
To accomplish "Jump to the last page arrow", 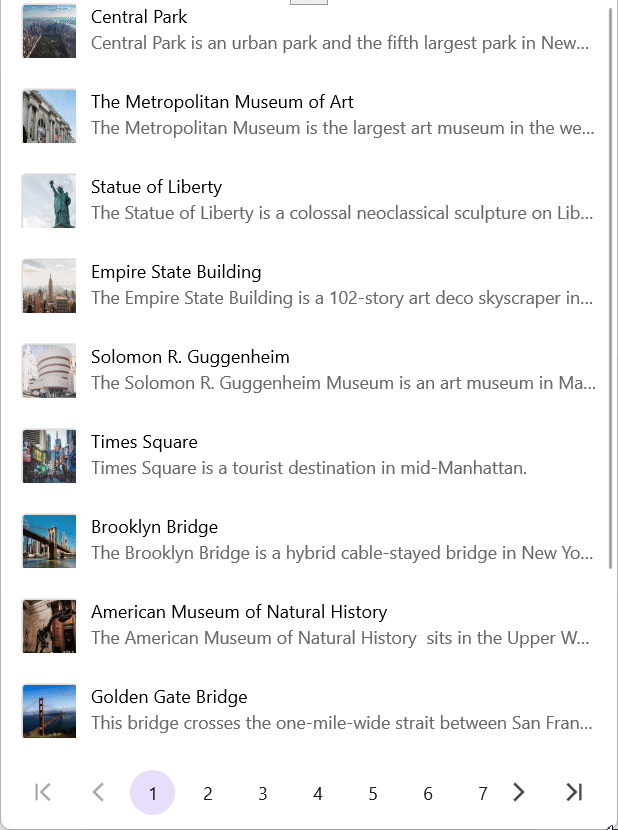I will 574,793.
